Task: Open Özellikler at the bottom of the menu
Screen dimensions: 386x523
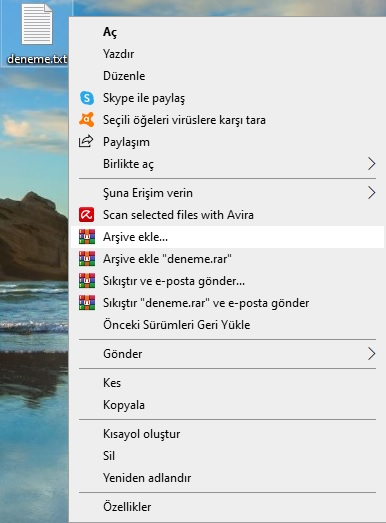Action: click(x=227, y=507)
